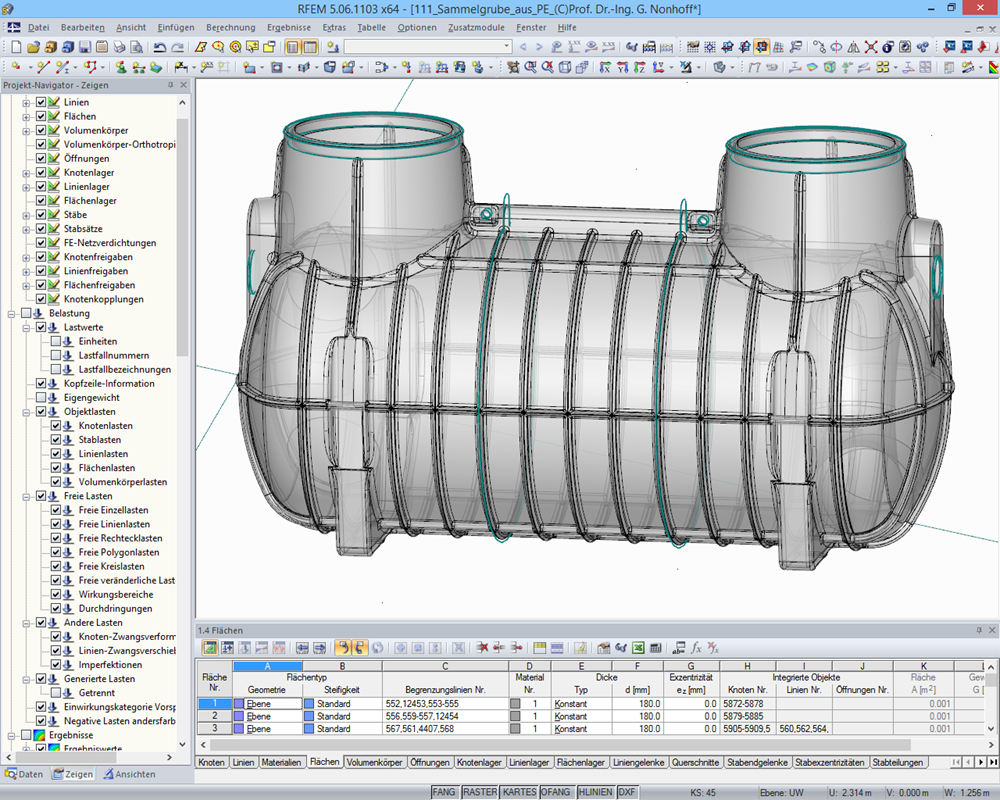Click the red X delete row icon in table toolbar

click(483, 648)
